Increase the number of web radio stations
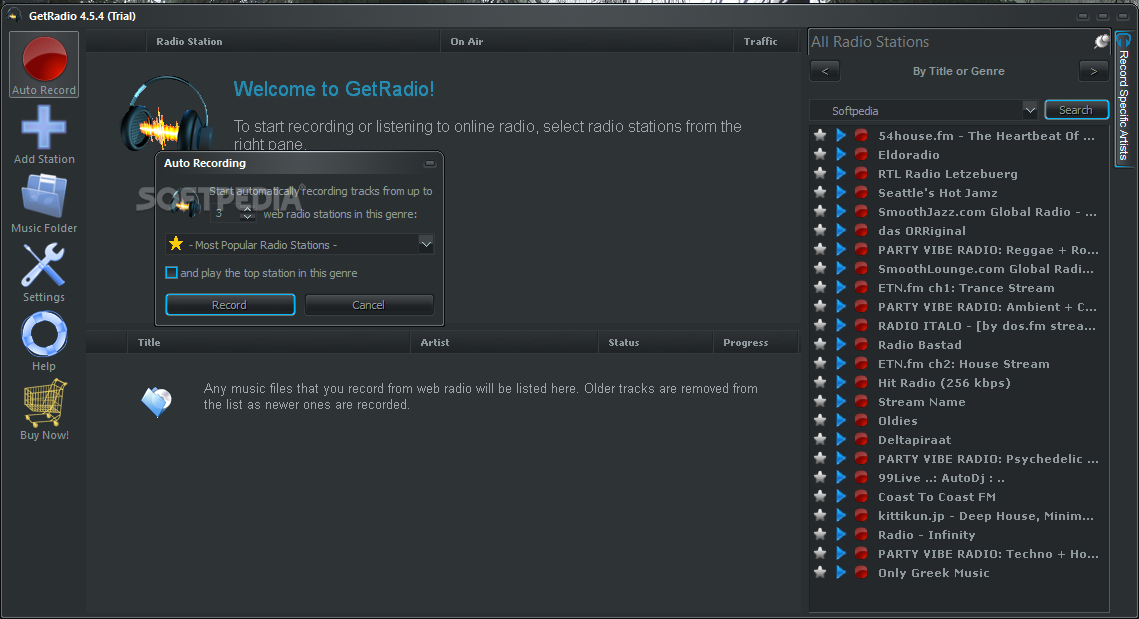1139x619 pixels. click(x=248, y=209)
